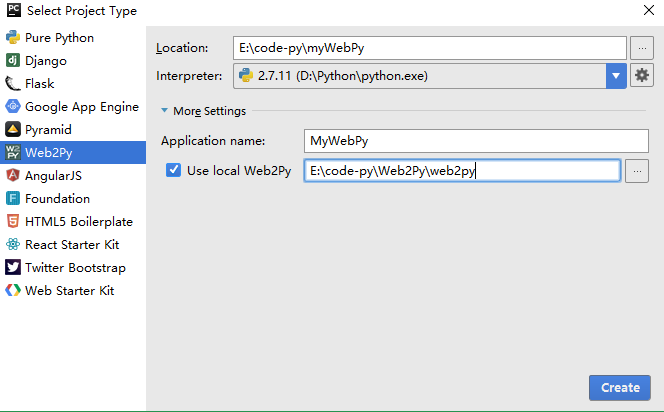Click the Interpreter label

click(189, 76)
